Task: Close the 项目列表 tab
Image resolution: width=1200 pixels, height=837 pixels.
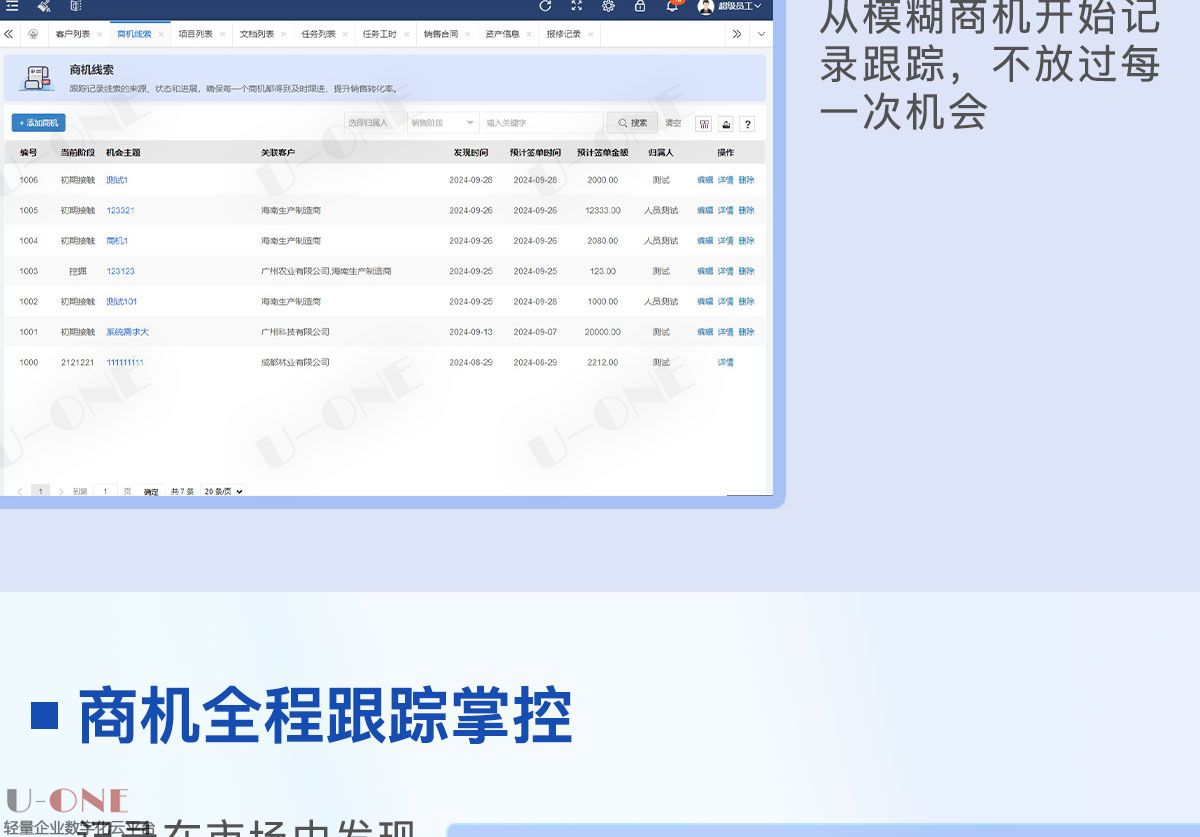Action: (222, 34)
